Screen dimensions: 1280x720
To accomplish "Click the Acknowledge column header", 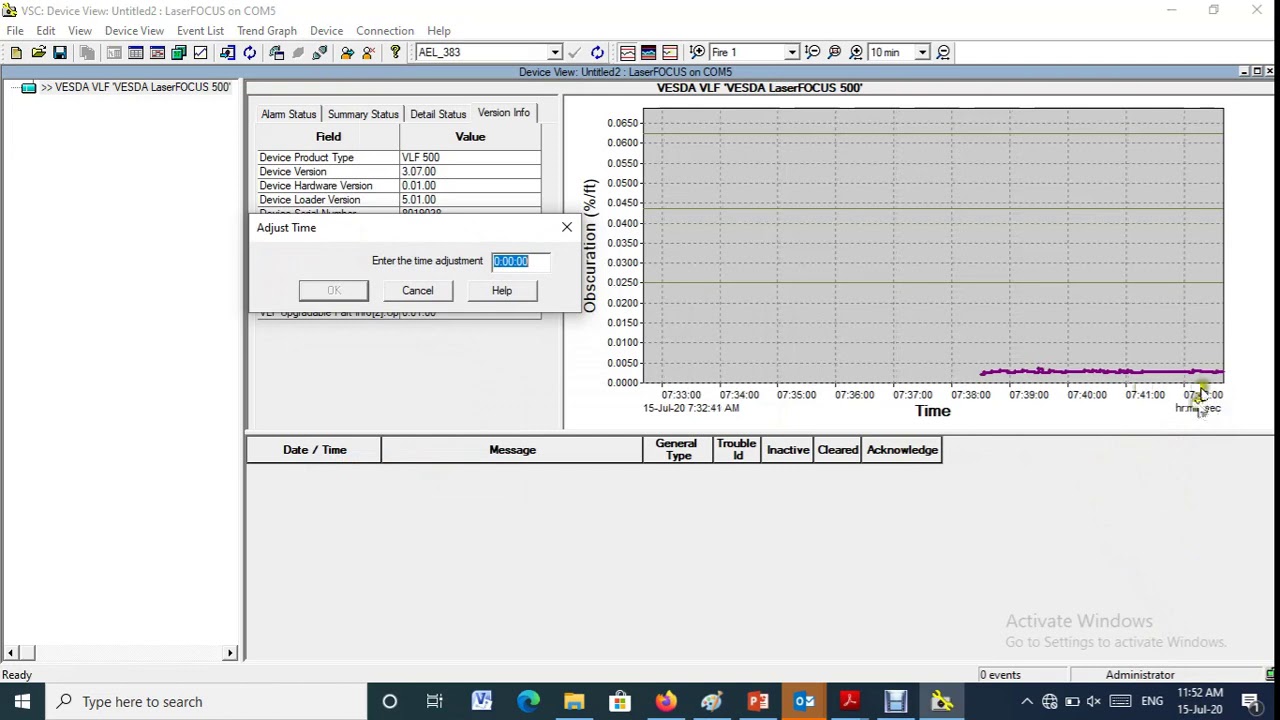I will [x=902, y=450].
